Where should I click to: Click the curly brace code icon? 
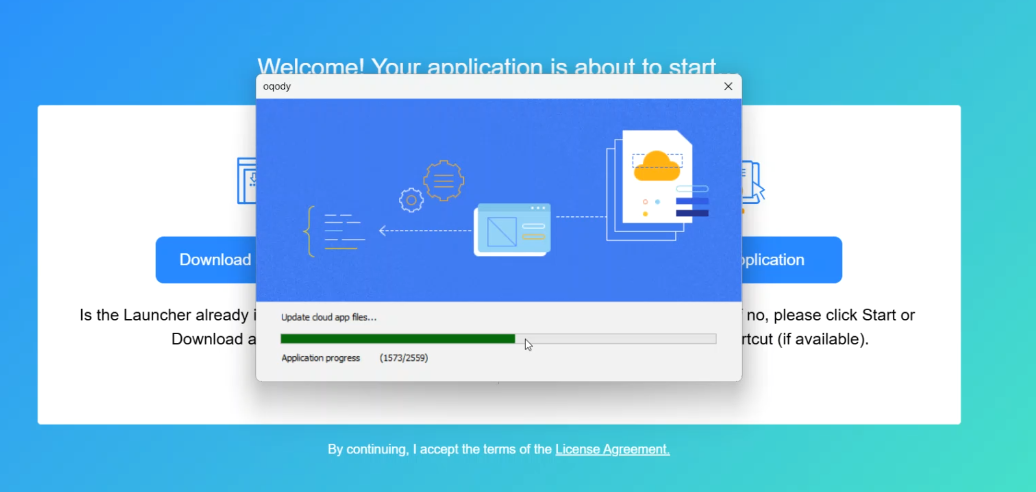click(x=310, y=231)
